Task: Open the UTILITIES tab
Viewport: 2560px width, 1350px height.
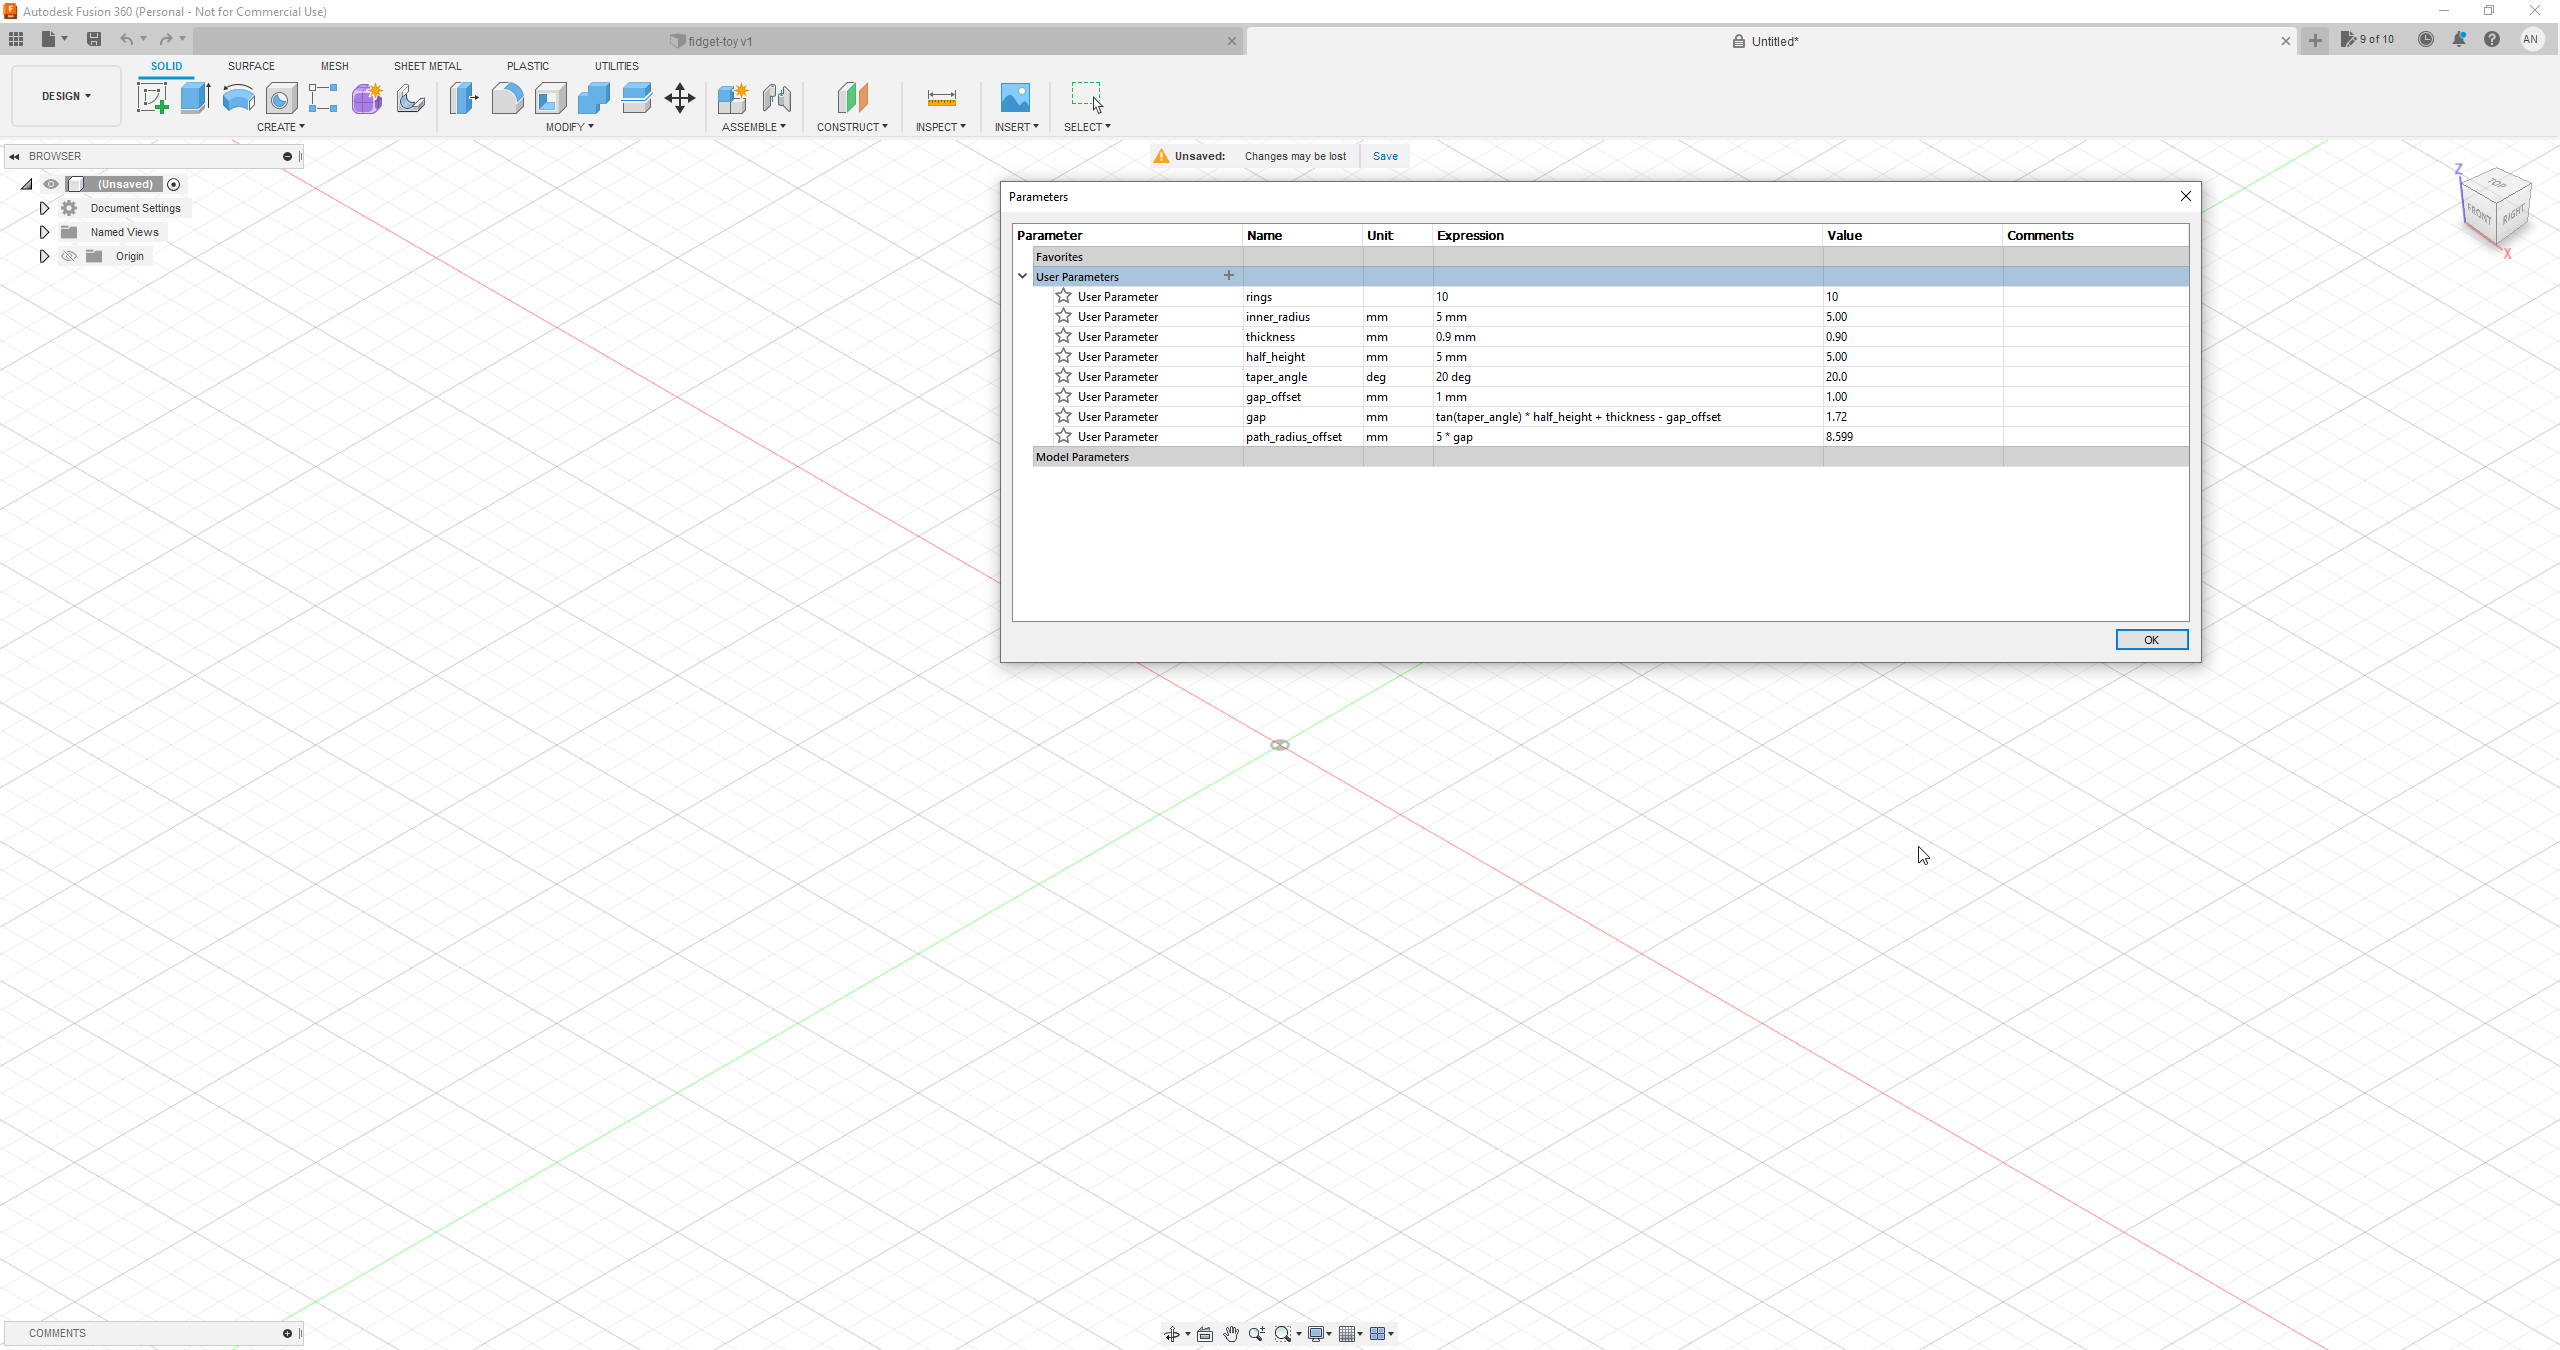Action: click(616, 66)
